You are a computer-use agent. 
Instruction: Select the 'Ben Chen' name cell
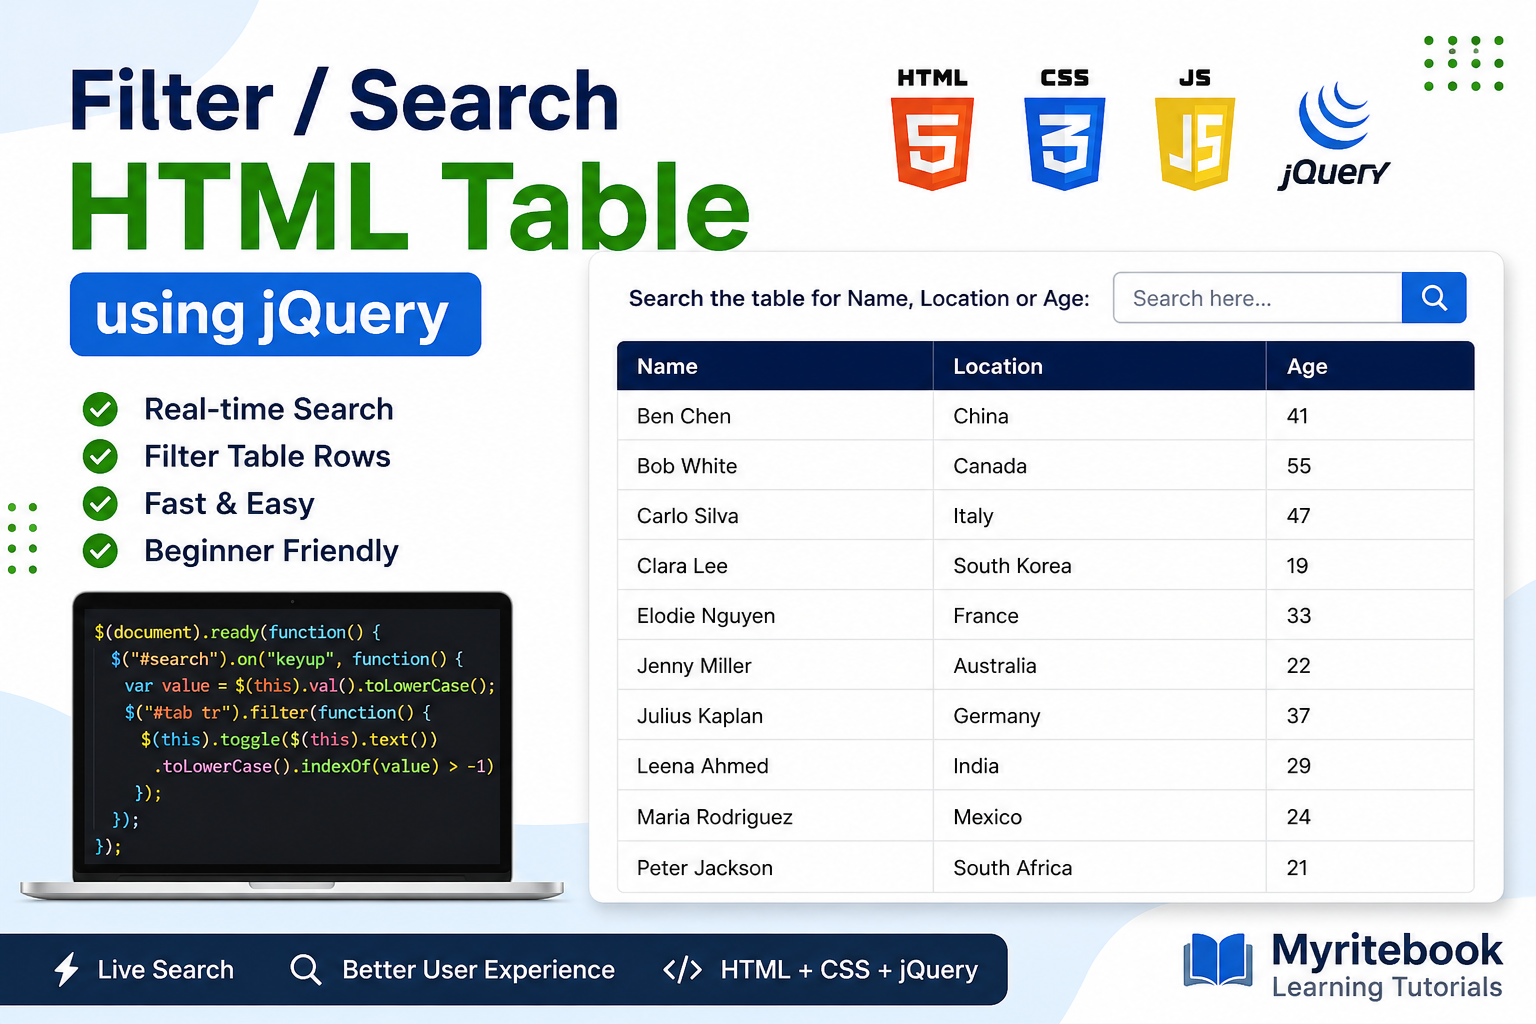[775, 416]
